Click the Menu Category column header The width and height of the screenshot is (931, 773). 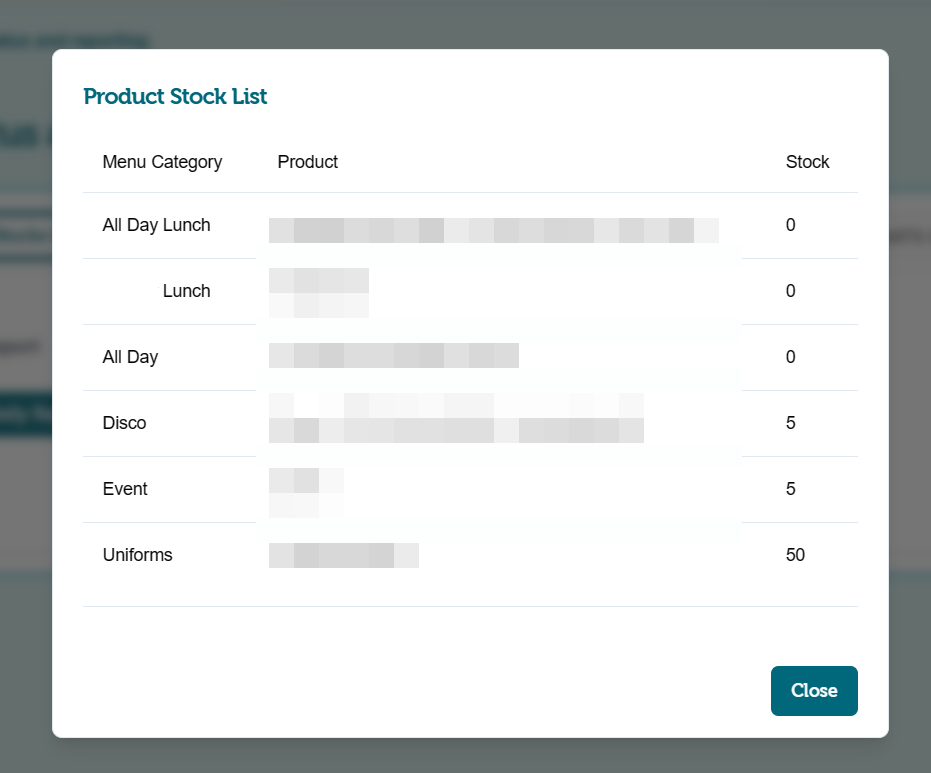point(162,162)
